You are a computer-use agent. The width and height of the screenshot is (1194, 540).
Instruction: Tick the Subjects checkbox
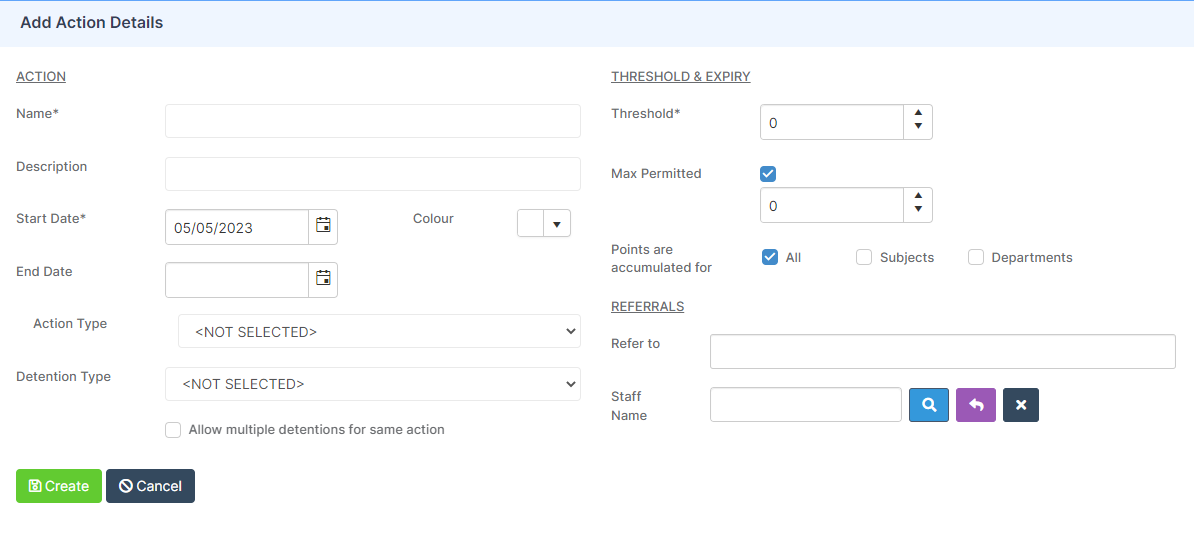click(864, 257)
